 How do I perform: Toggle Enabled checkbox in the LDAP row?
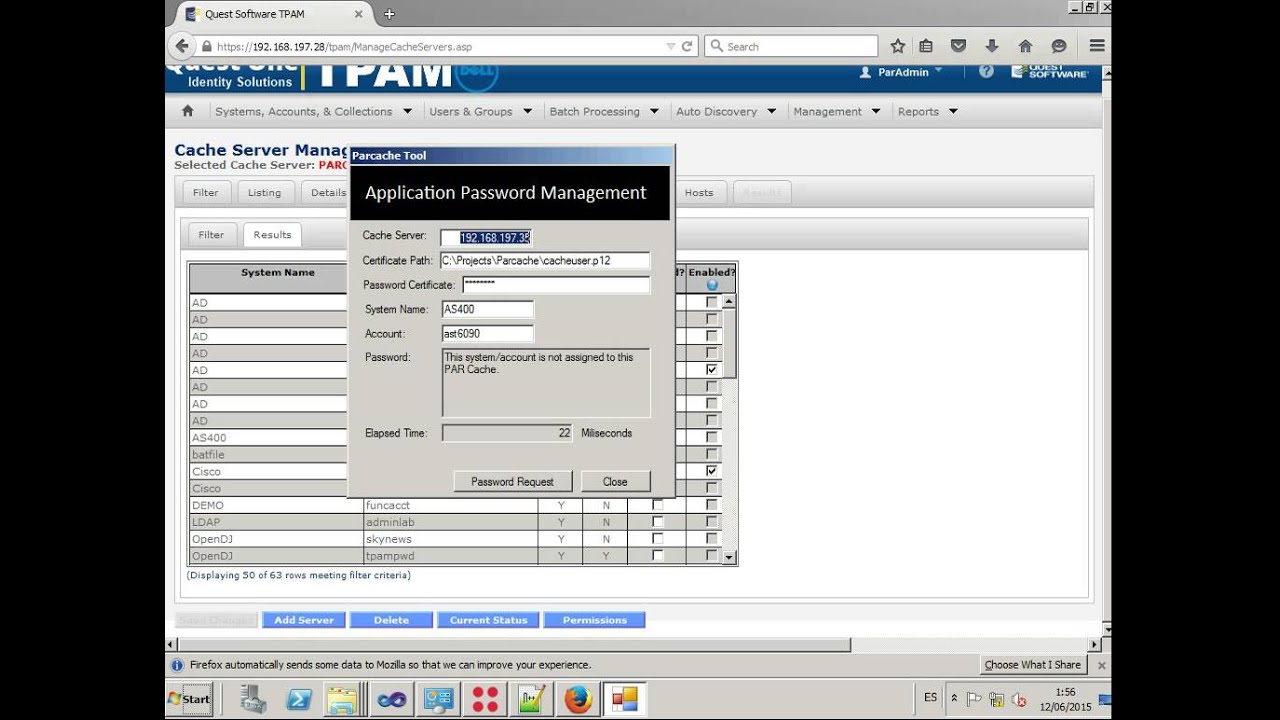[x=712, y=522]
